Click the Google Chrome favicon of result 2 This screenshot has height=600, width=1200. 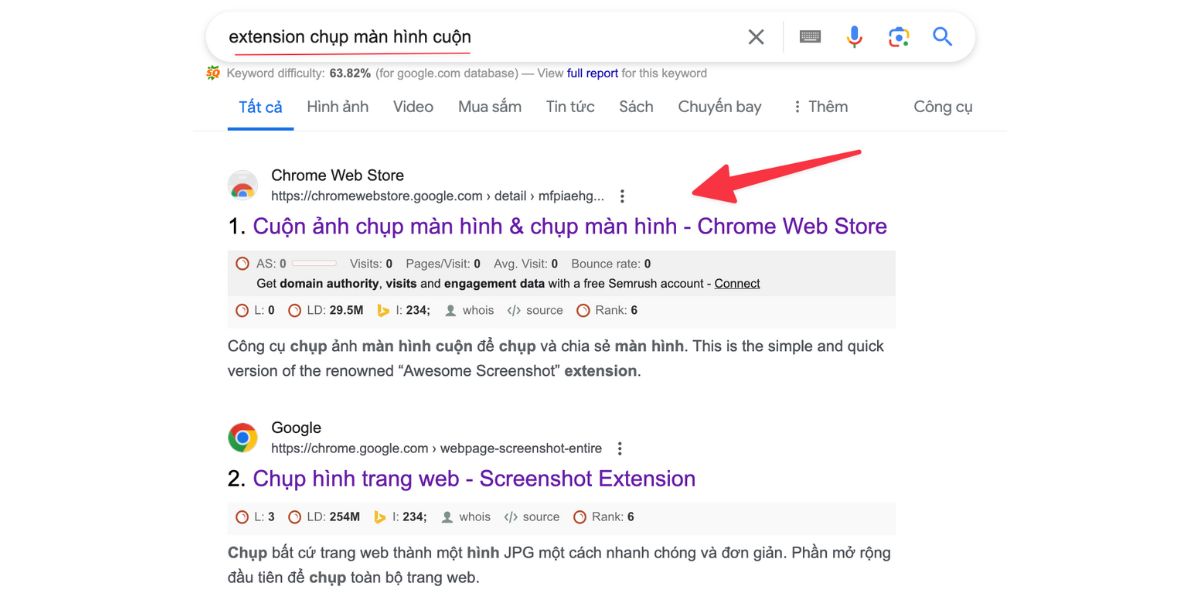click(x=243, y=437)
